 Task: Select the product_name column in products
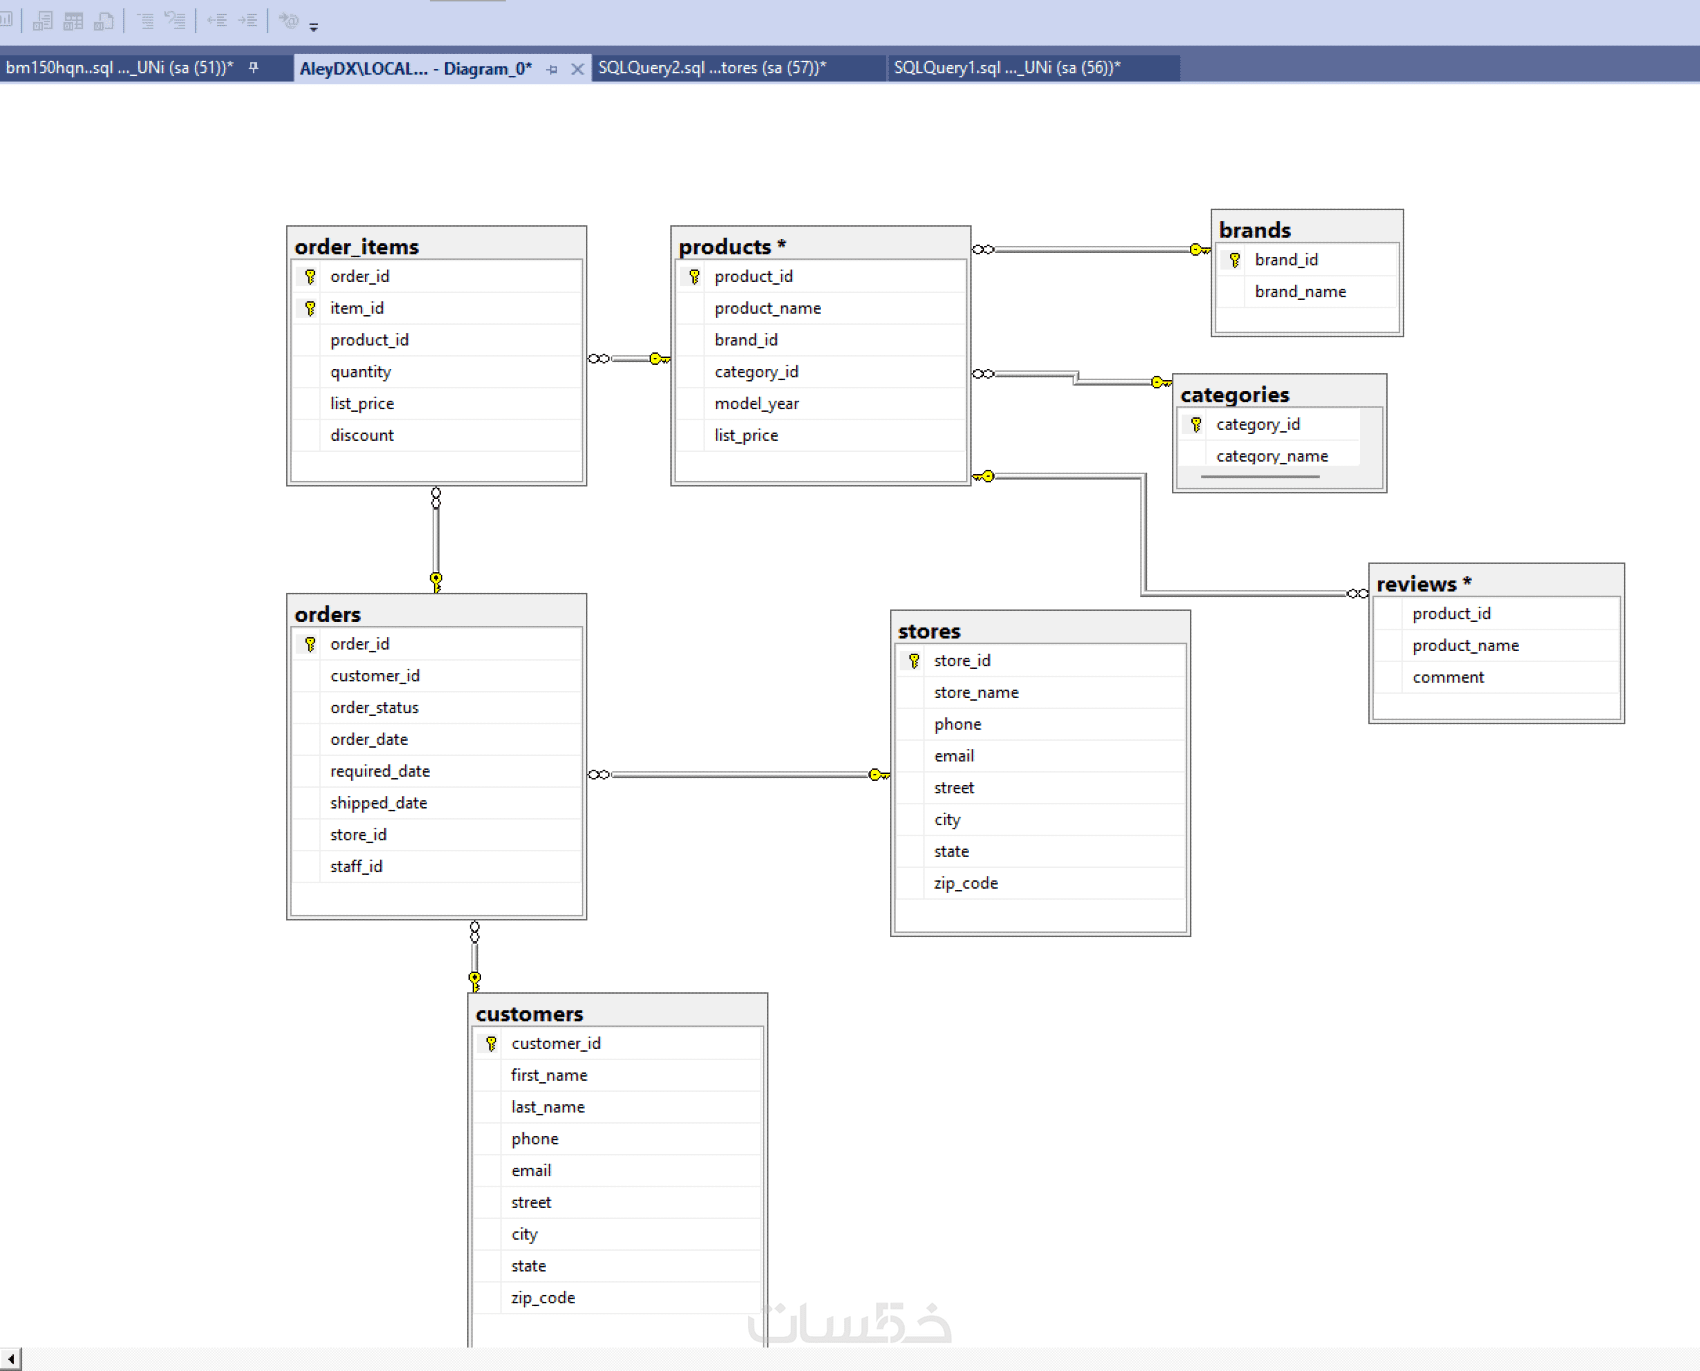click(x=820, y=308)
